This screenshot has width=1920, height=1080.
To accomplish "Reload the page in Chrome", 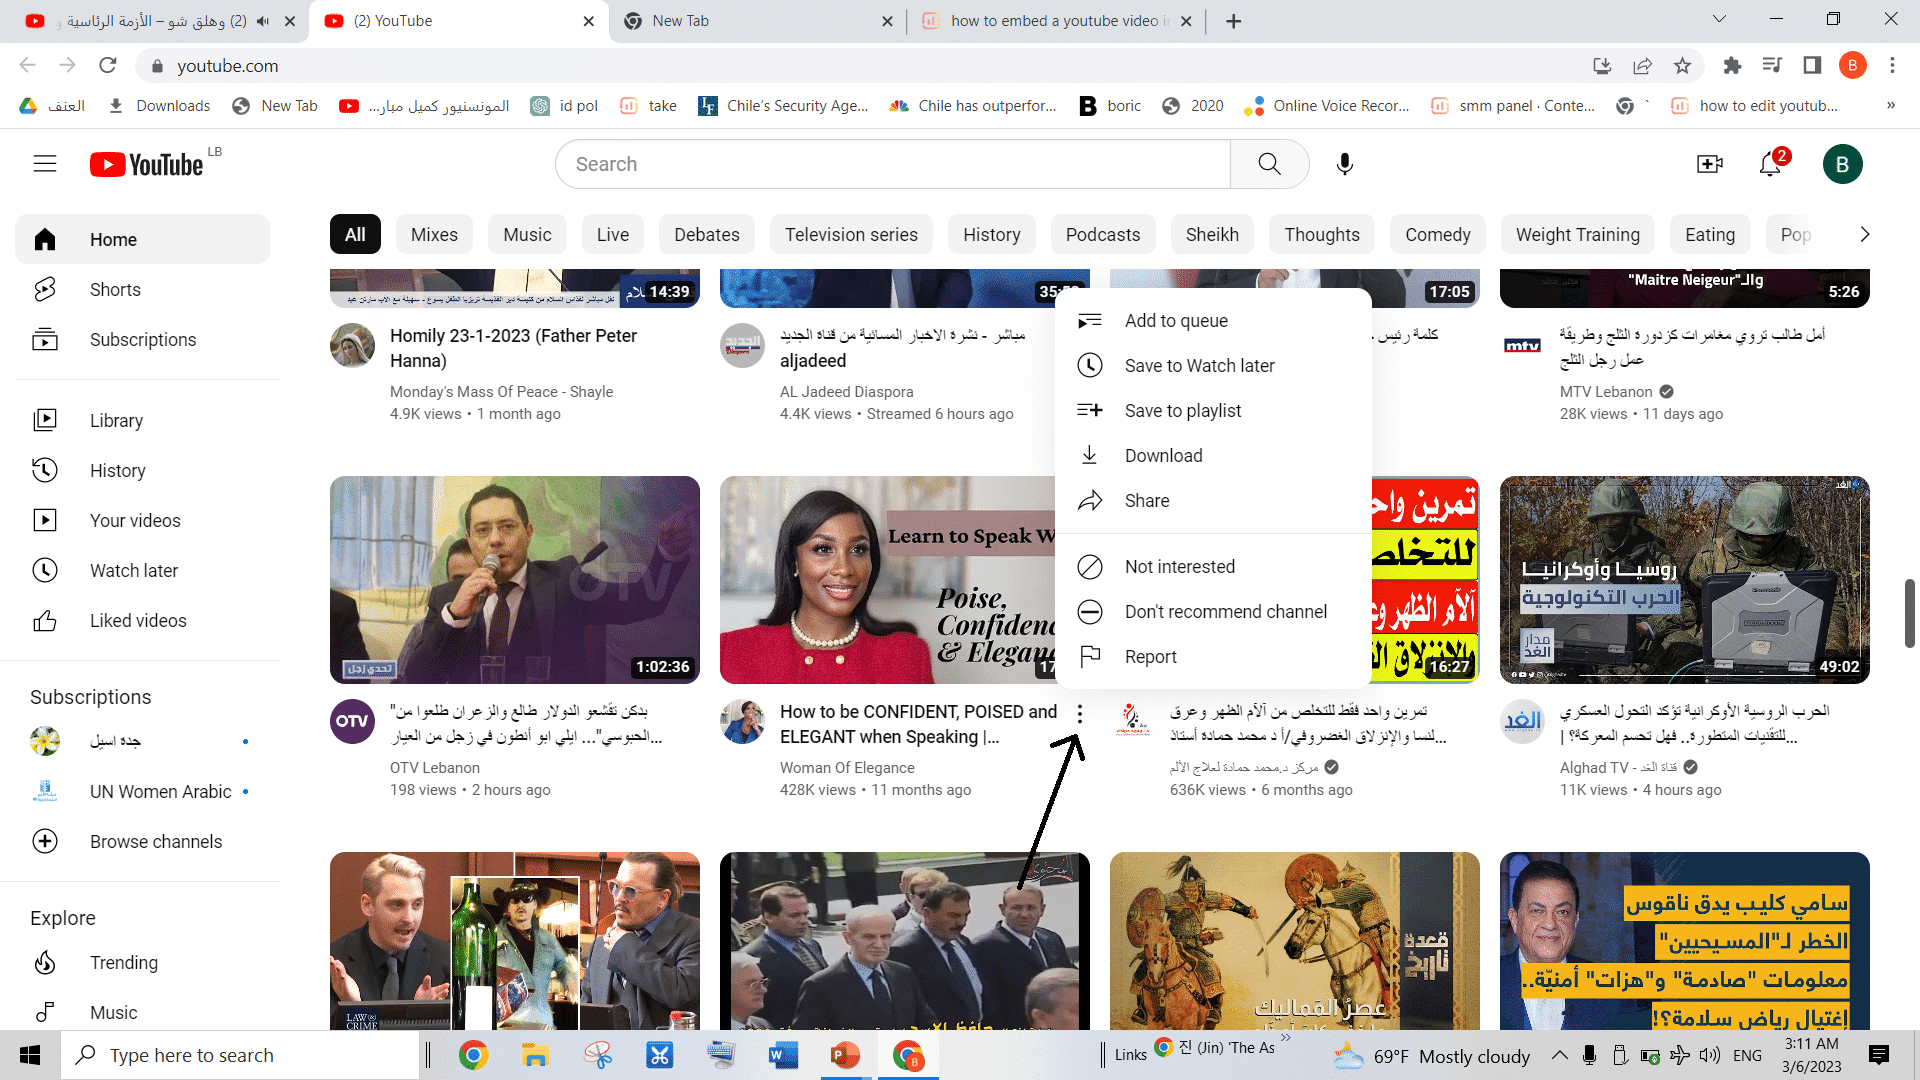I will 108,66.
